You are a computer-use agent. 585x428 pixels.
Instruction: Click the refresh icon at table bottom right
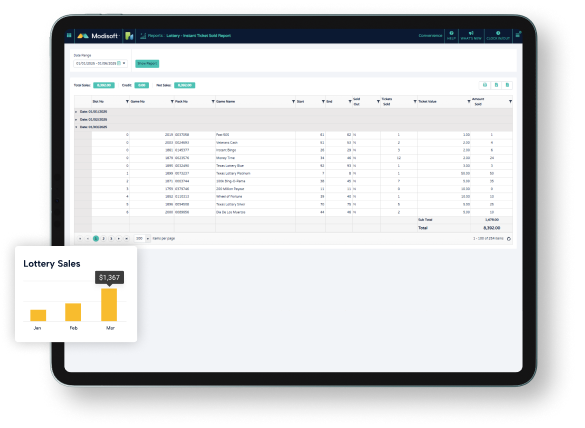(x=509, y=239)
